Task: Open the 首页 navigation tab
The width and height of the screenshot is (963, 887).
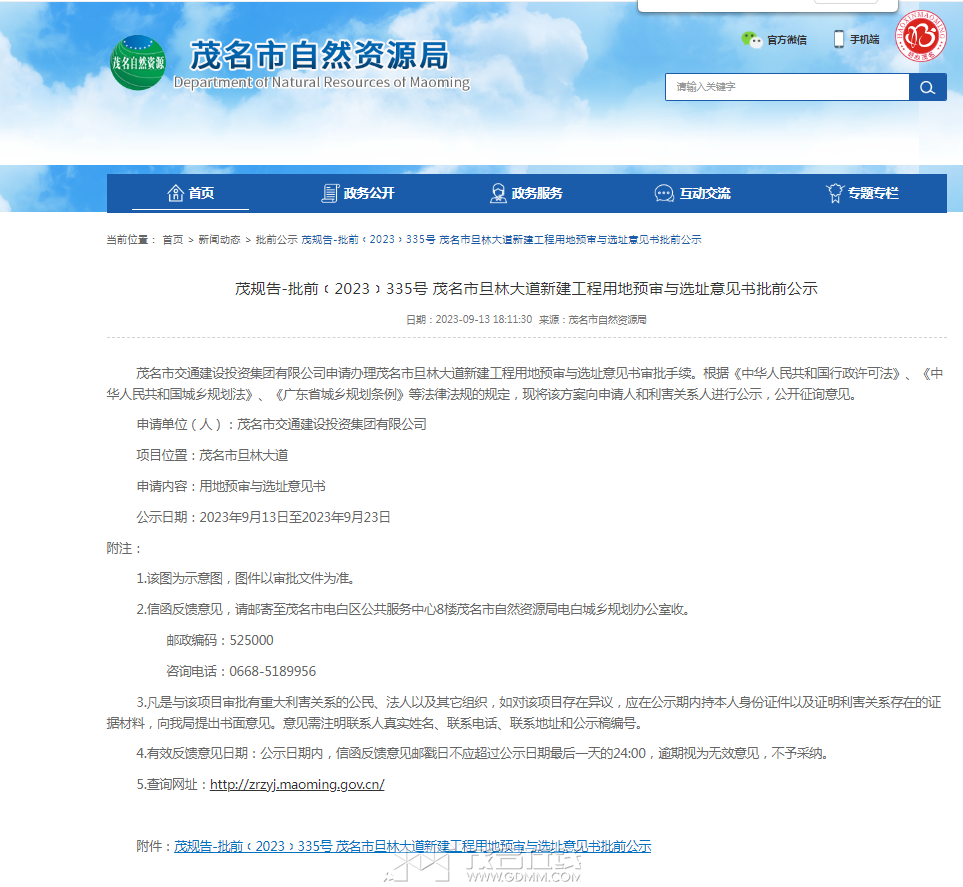Action: click(190, 193)
